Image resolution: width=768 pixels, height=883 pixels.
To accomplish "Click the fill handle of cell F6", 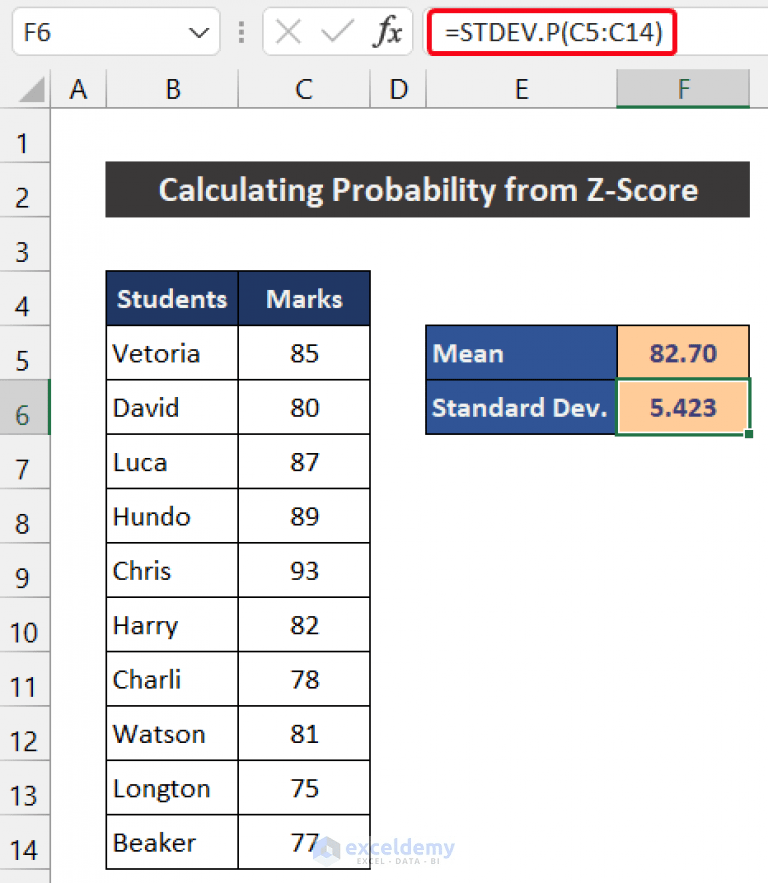I will coord(747,434).
